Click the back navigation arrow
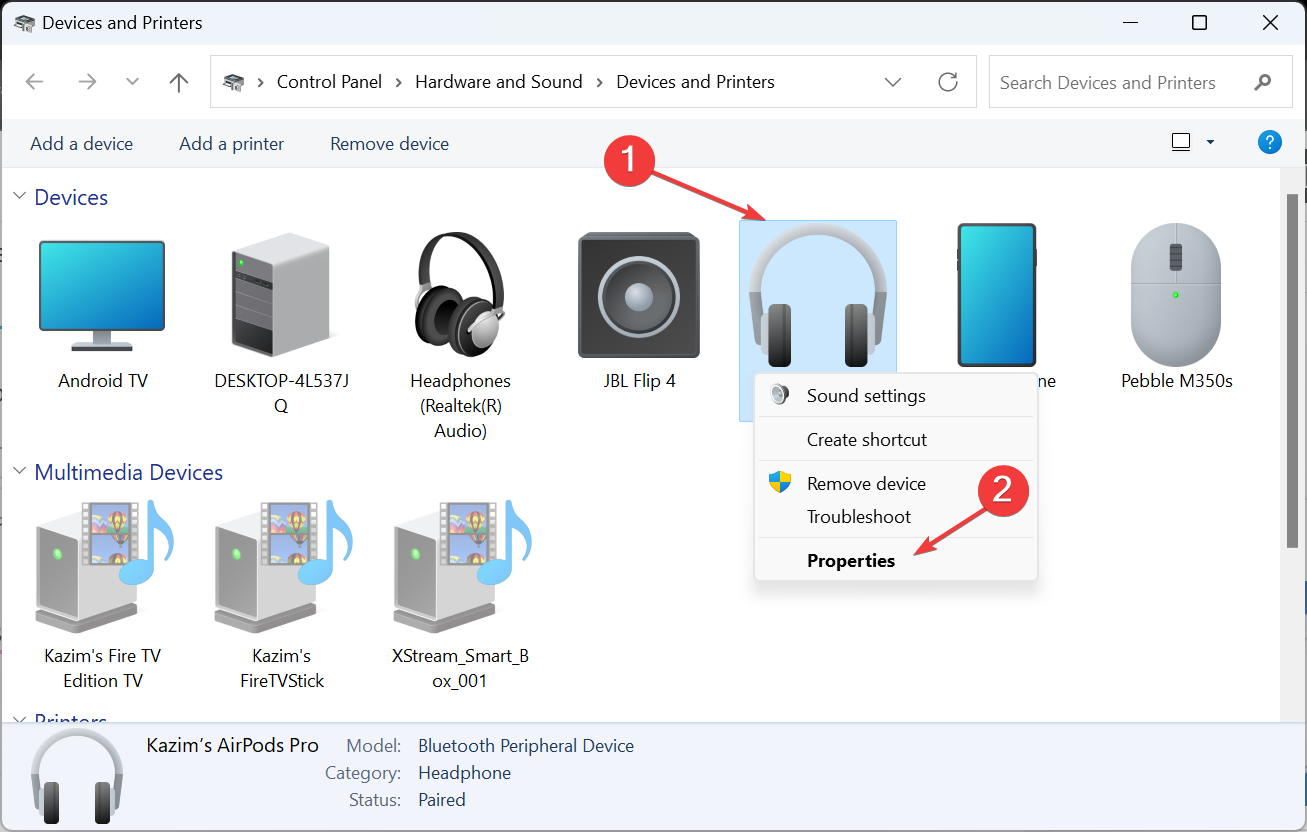1307x832 pixels. click(x=34, y=82)
